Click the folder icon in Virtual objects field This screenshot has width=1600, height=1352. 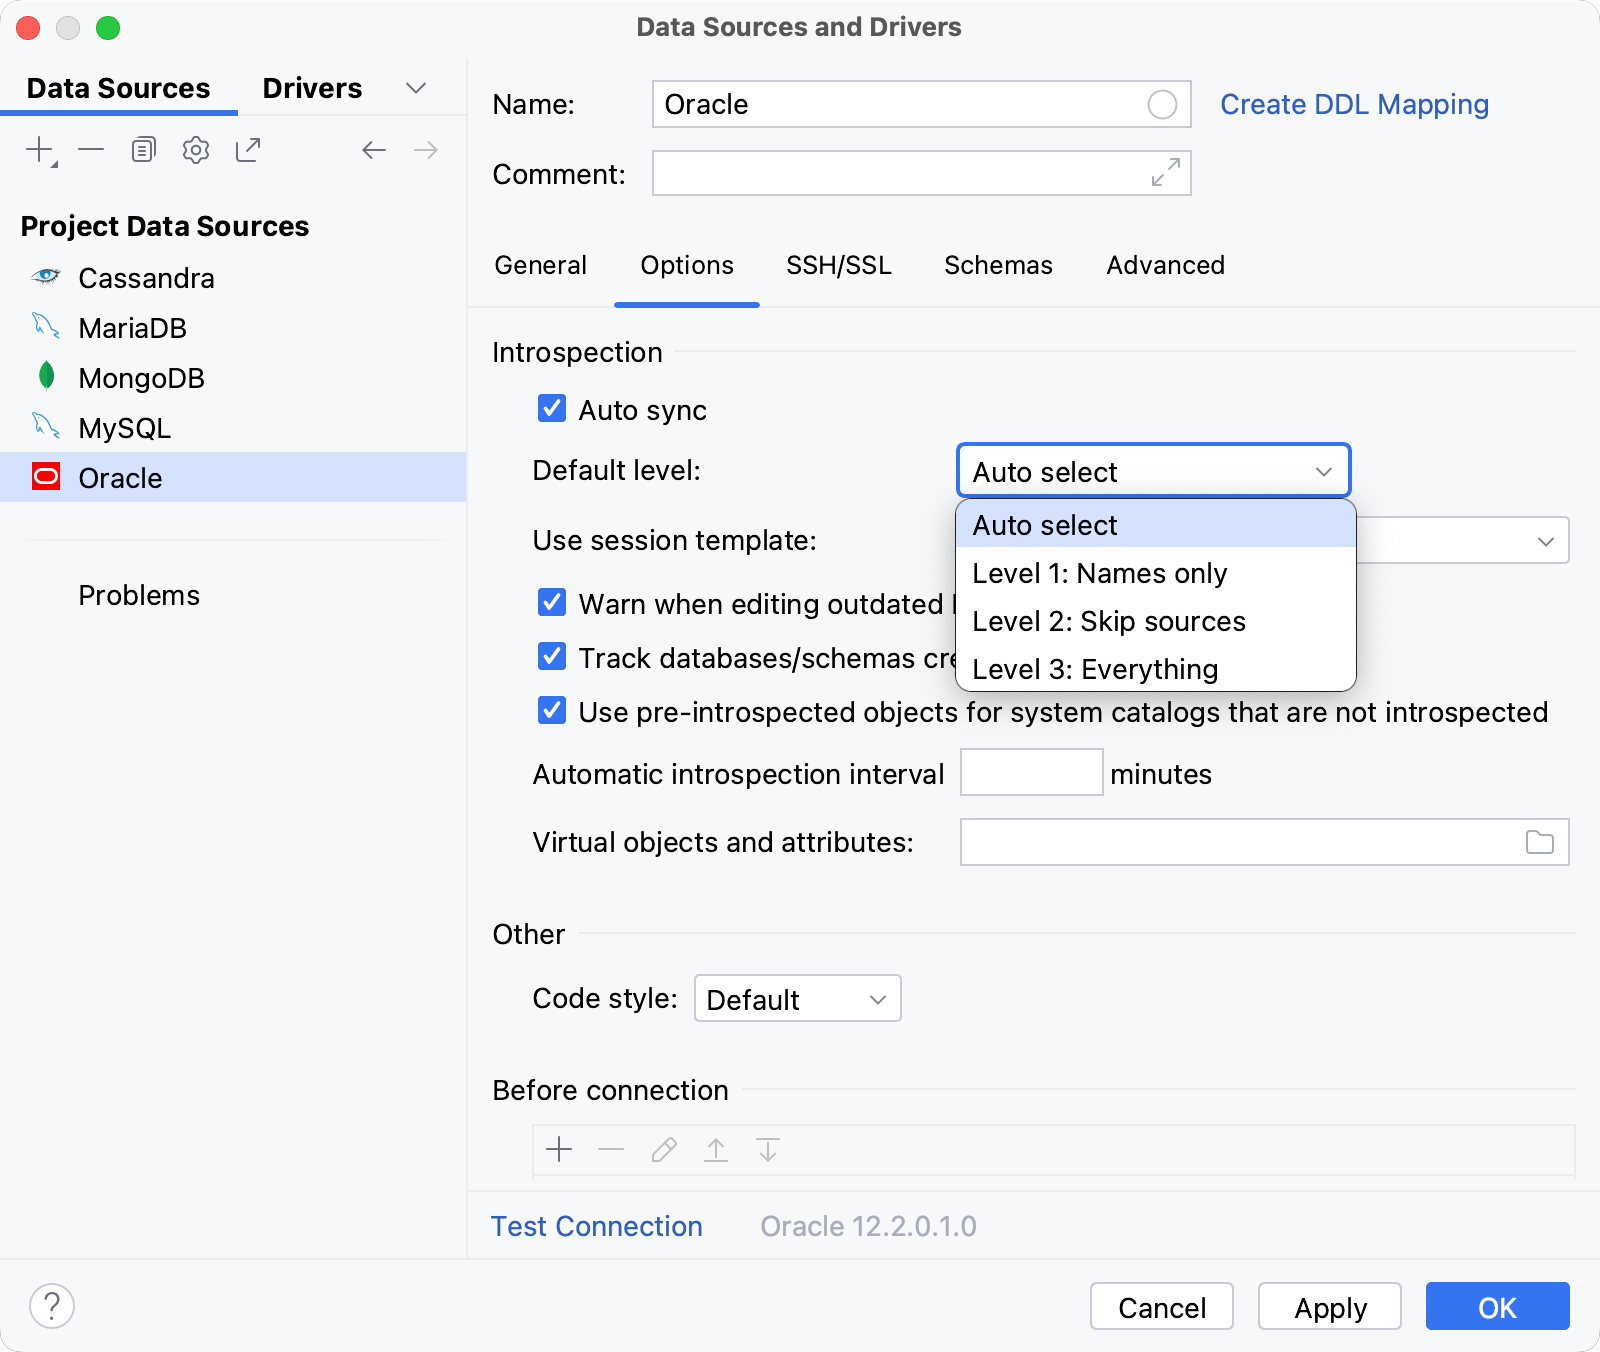[1539, 842]
